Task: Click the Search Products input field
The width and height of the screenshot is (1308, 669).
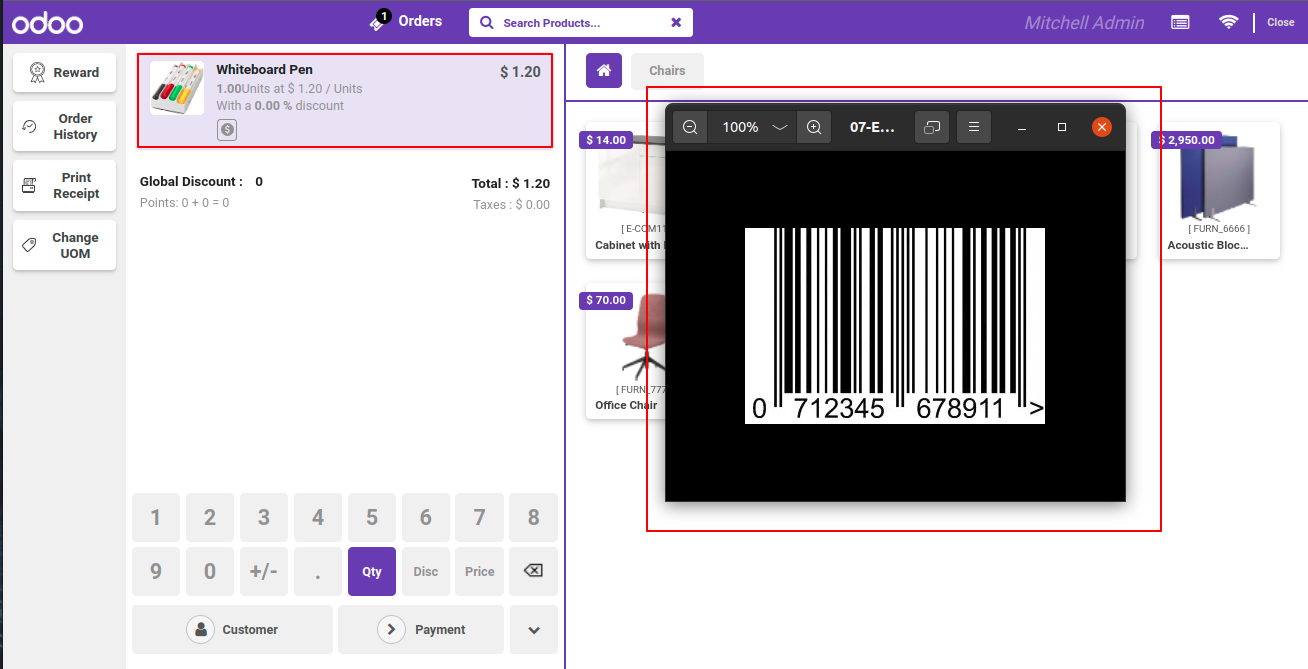Action: (x=581, y=22)
